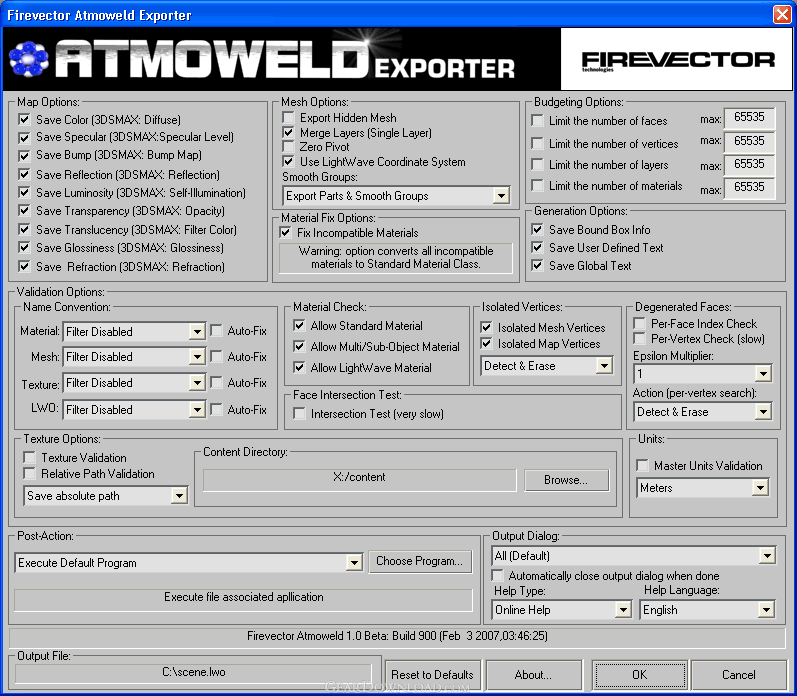The image size is (797, 696).
Task: Click the max vertices value field
Action: click(x=749, y=141)
